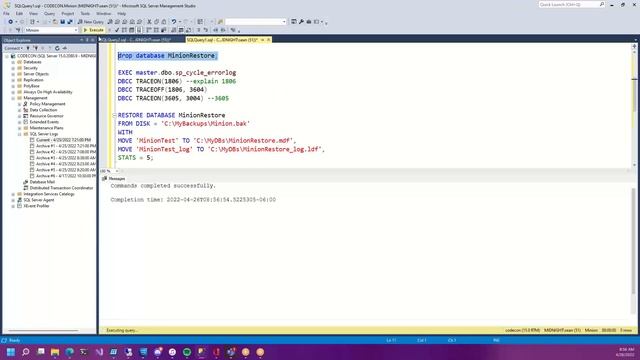Click the Cut scissors icon
640x360 pixels.
tap(149, 22)
